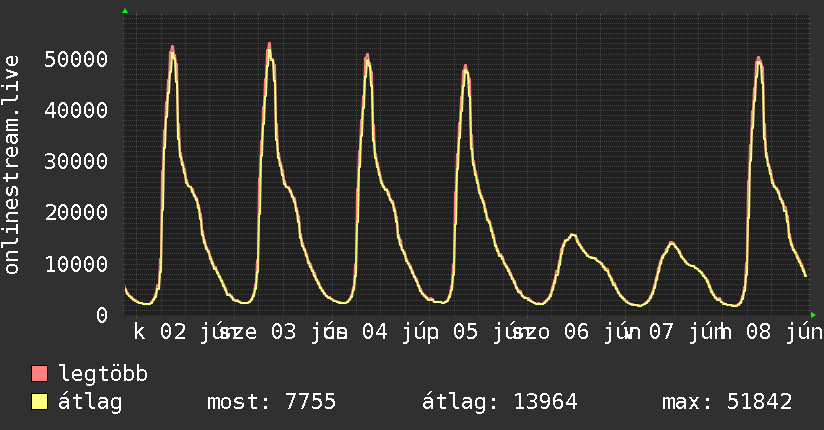Click the 06 date label on x-axis
This screenshot has height=430, width=824.
point(576,332)
